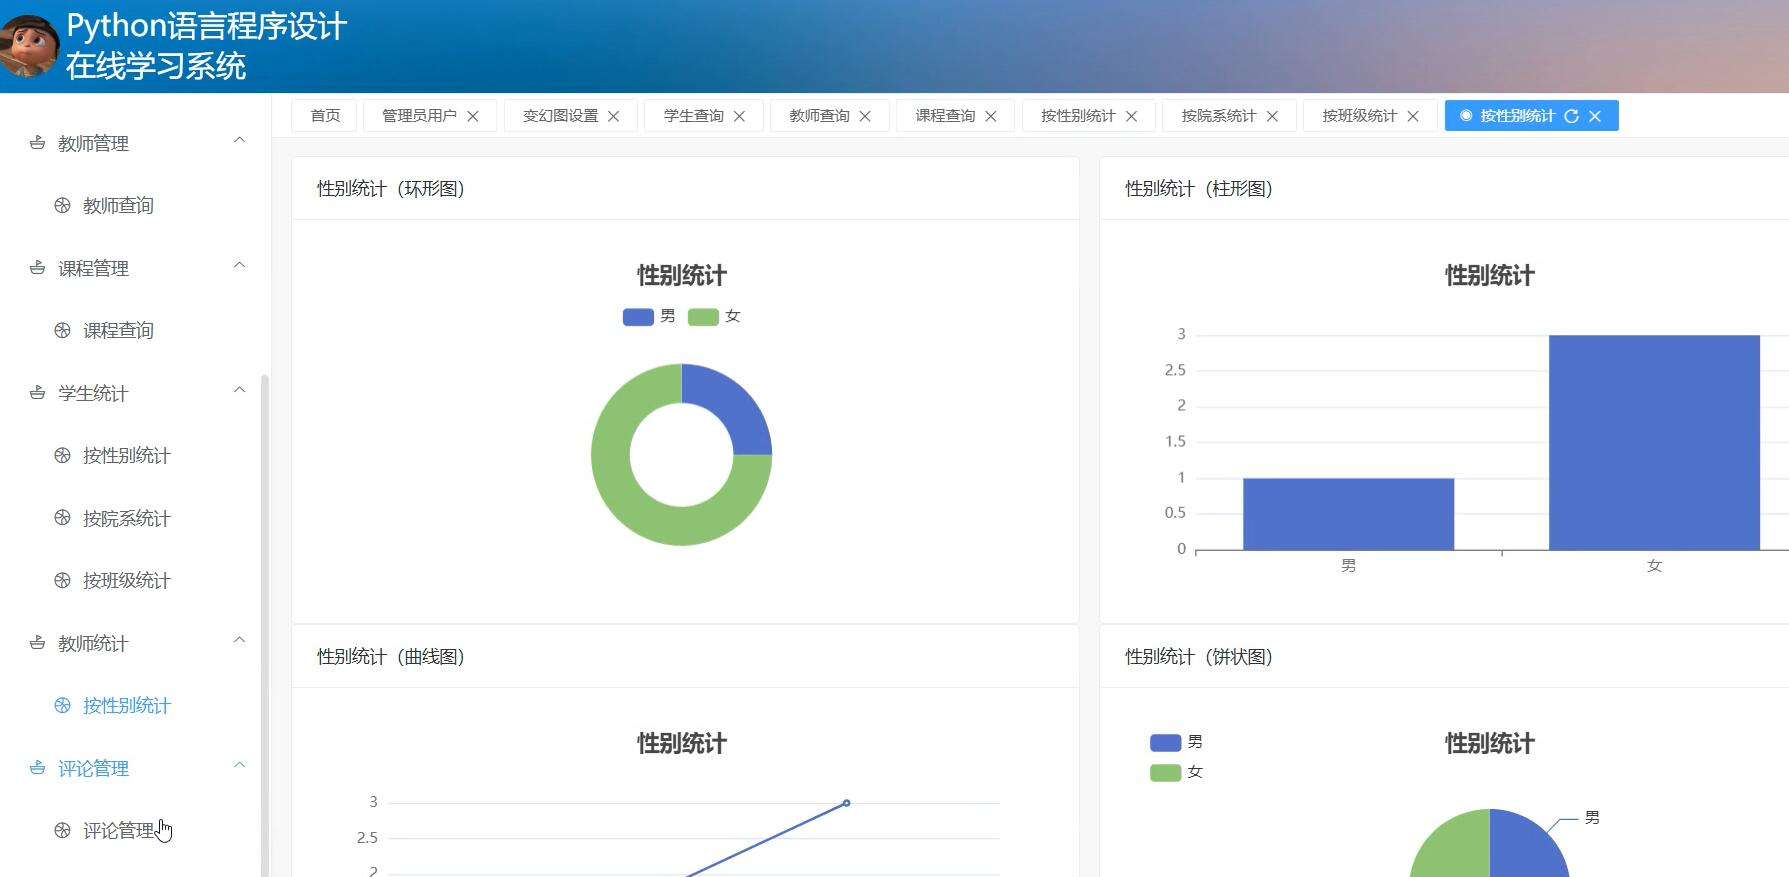The width and height of the screenshot is (1789, 877).
Task: Collapse the 教师统计 menu chevron
Action: (x=239, y=640)
